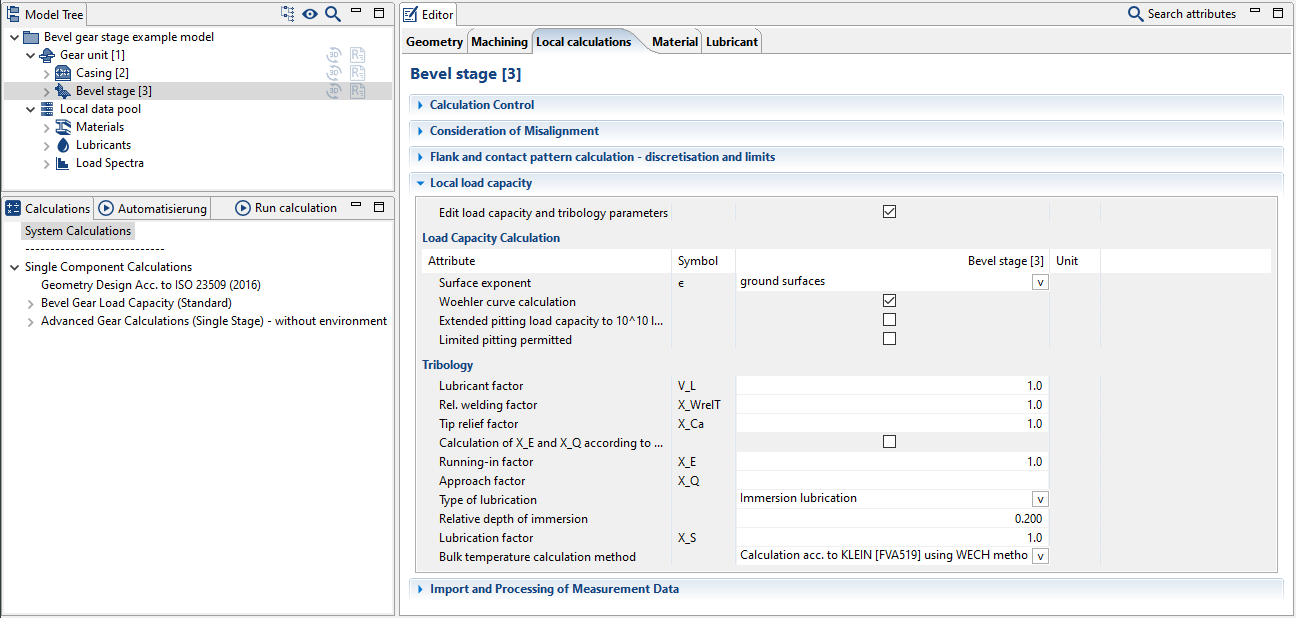
Task: Open the Model Tree search magnifier
Action: coord(332,14)
